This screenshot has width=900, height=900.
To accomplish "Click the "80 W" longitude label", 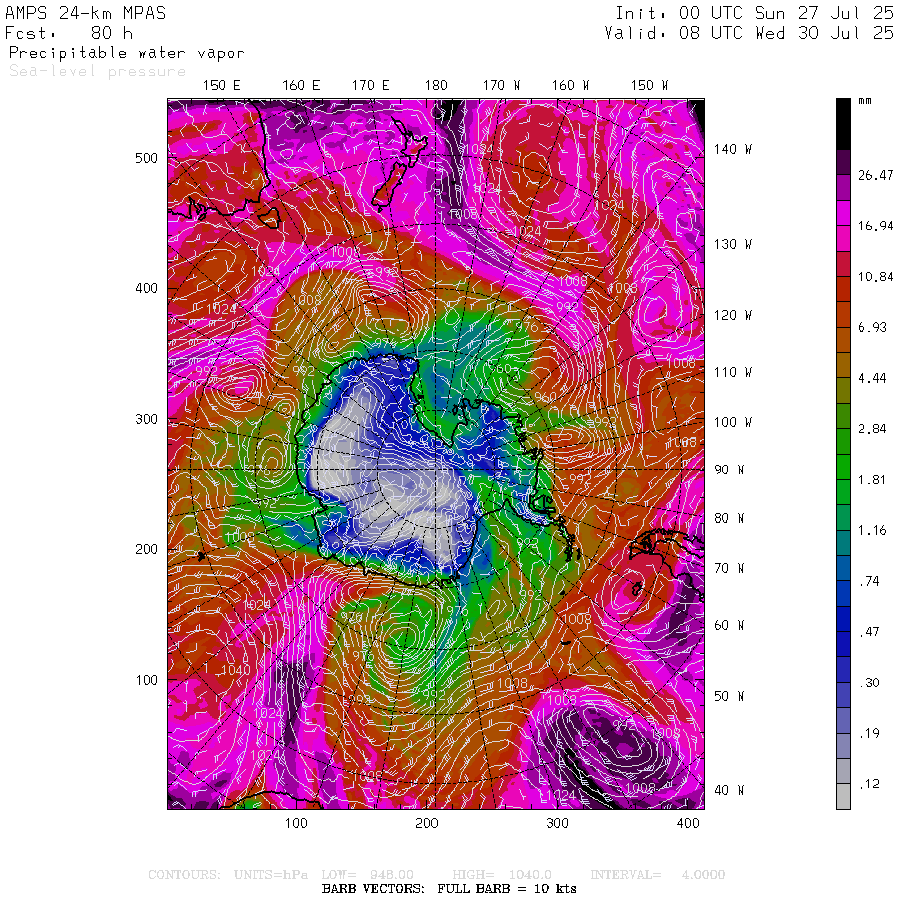I will click(729, 518).
